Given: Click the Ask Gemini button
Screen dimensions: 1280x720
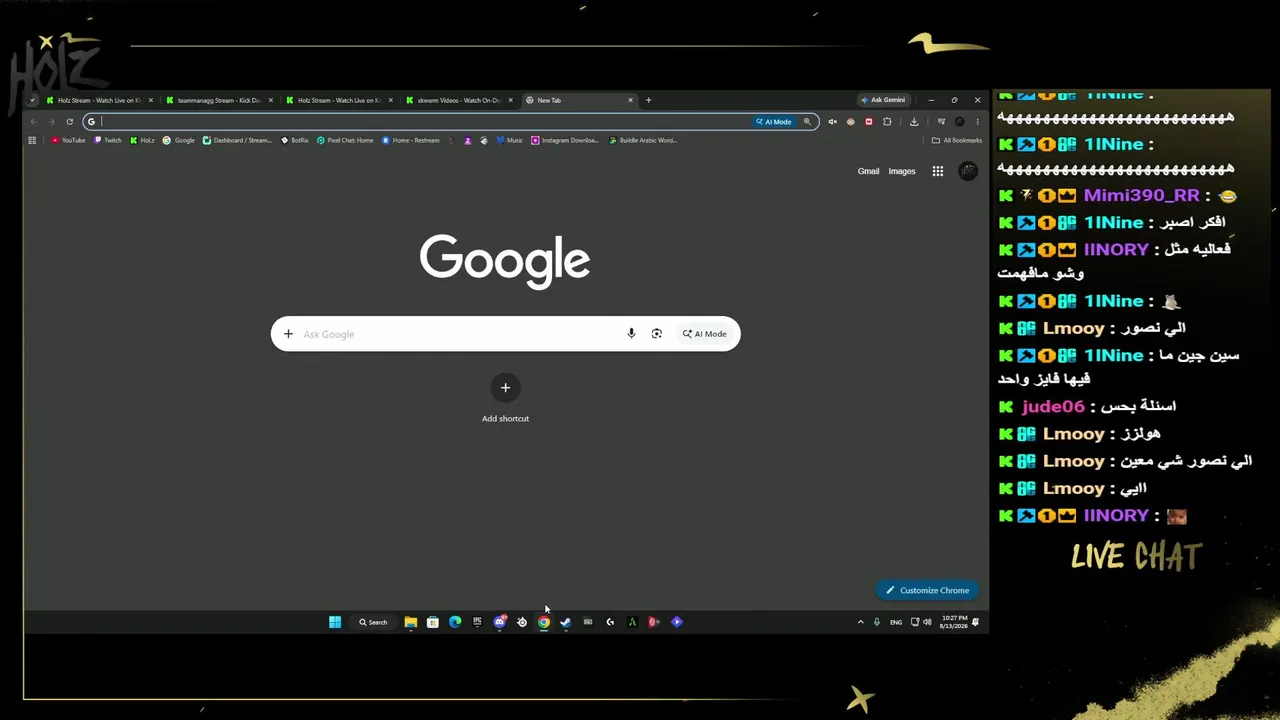Looking at the screenshot, I should (x=883, y=100).
